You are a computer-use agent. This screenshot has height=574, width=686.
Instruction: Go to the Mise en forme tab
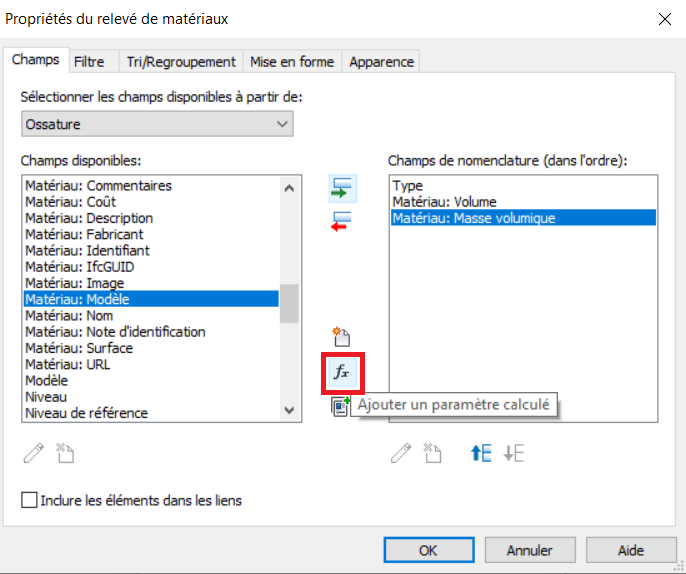291,62
